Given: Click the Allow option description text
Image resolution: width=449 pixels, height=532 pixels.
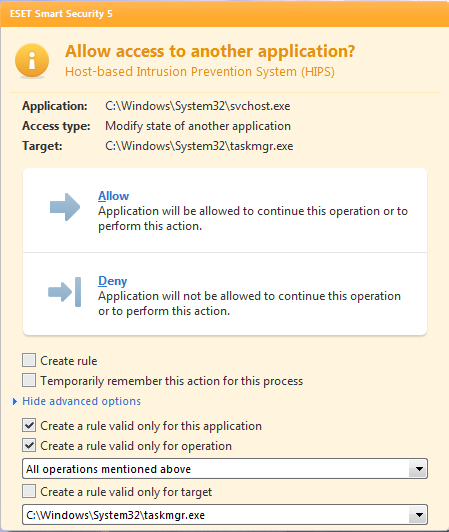Looking at the screenshot, I should click(253, 218).
